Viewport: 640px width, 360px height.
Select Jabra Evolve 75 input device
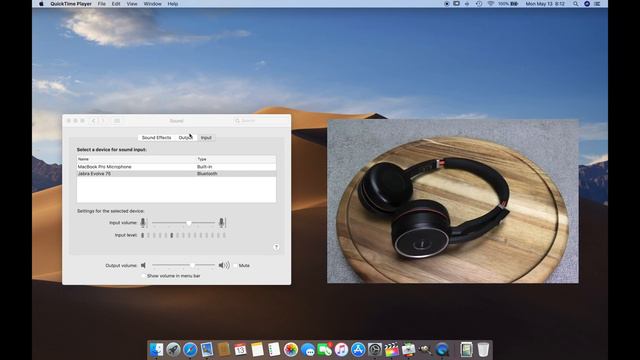[176, 173]
